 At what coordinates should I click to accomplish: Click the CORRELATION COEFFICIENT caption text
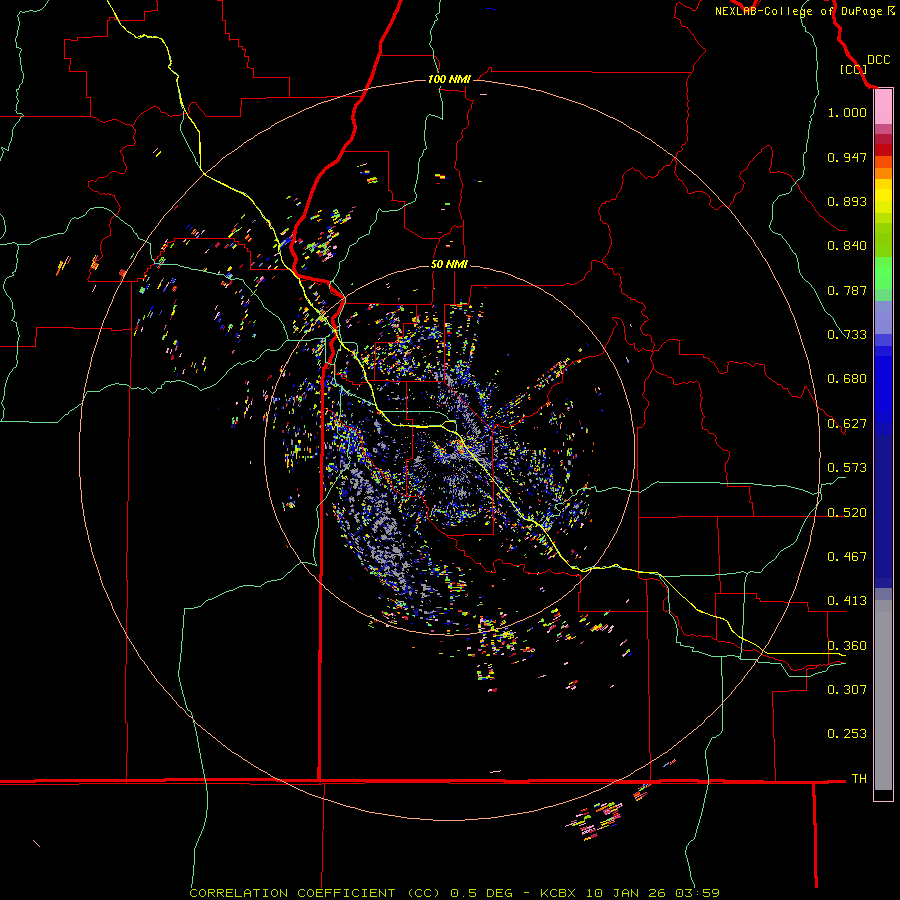tap(292, 893)
